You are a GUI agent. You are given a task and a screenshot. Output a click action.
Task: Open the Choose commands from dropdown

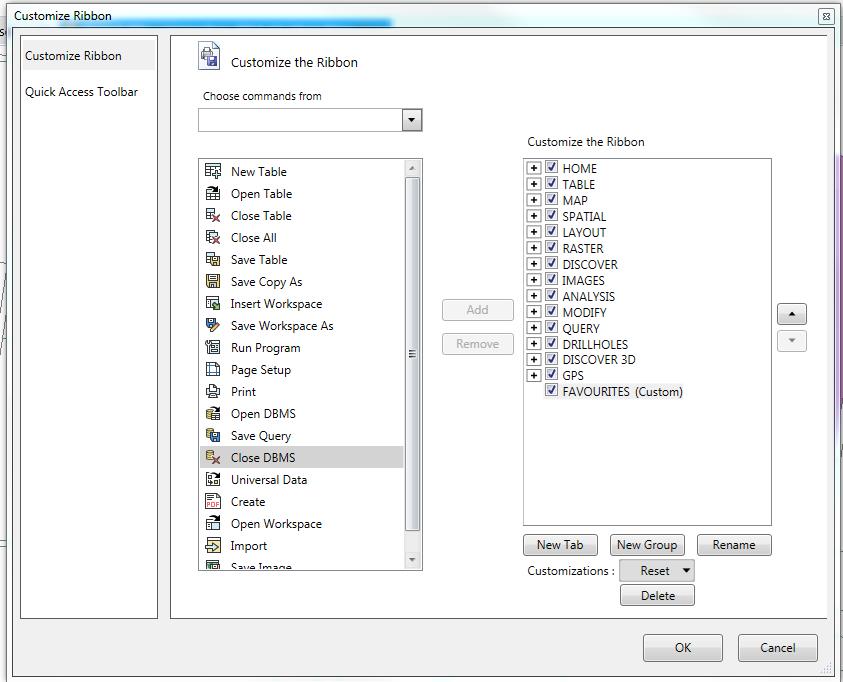coord(412,120)
